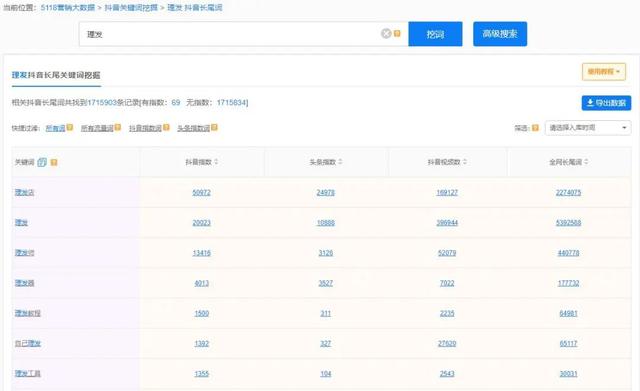Open the help icon beside 所有流量词 filter
The image size is (640, 391).
pos(118,127)
